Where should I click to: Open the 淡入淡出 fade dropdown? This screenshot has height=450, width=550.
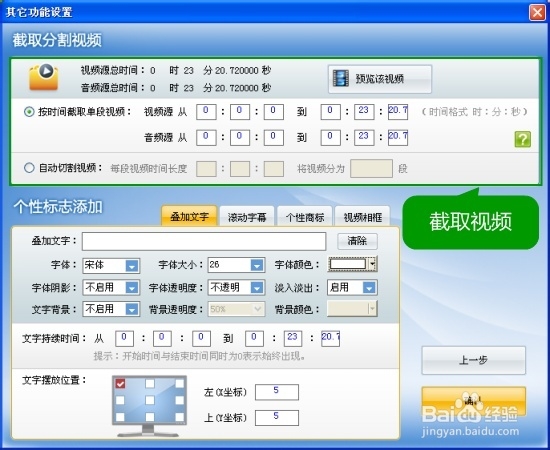[x=369, y=288]
